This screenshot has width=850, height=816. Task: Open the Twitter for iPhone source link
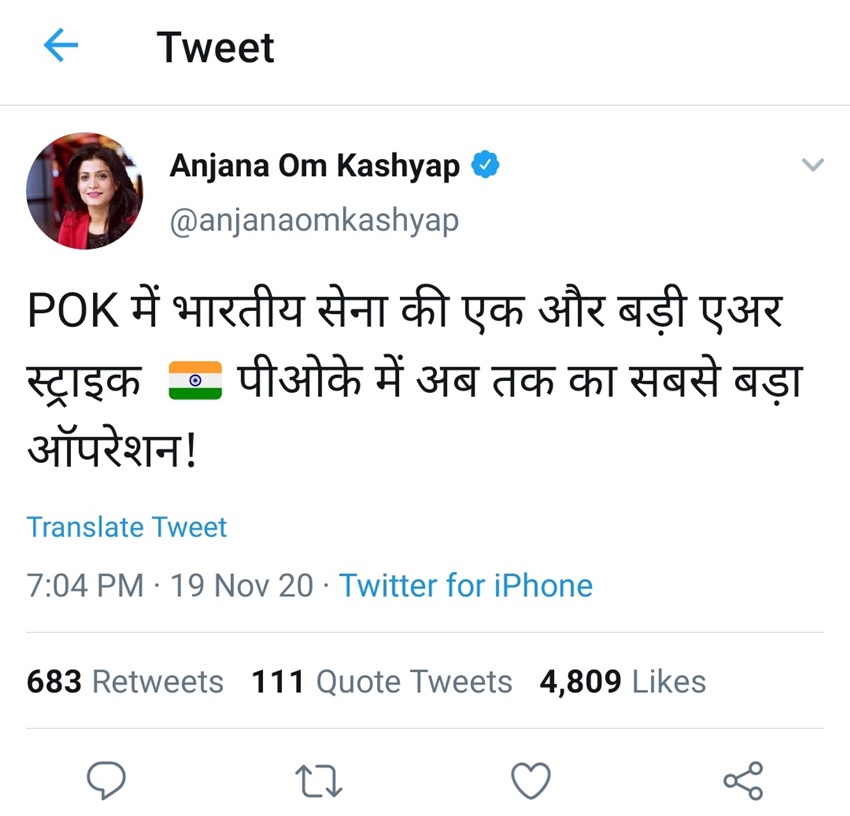(465, 585)
